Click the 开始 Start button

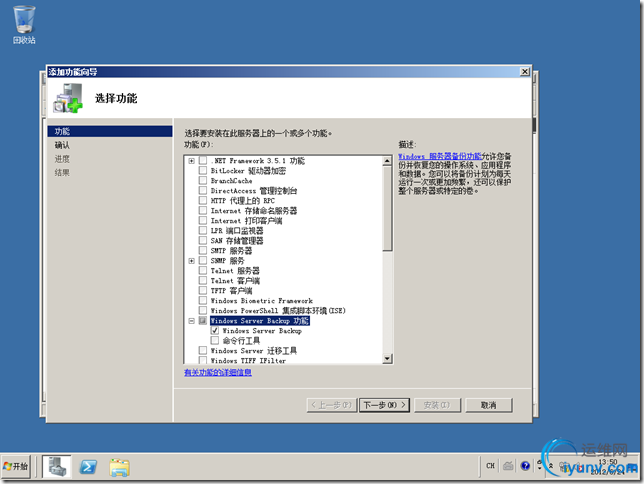click(x=16, y=466)
